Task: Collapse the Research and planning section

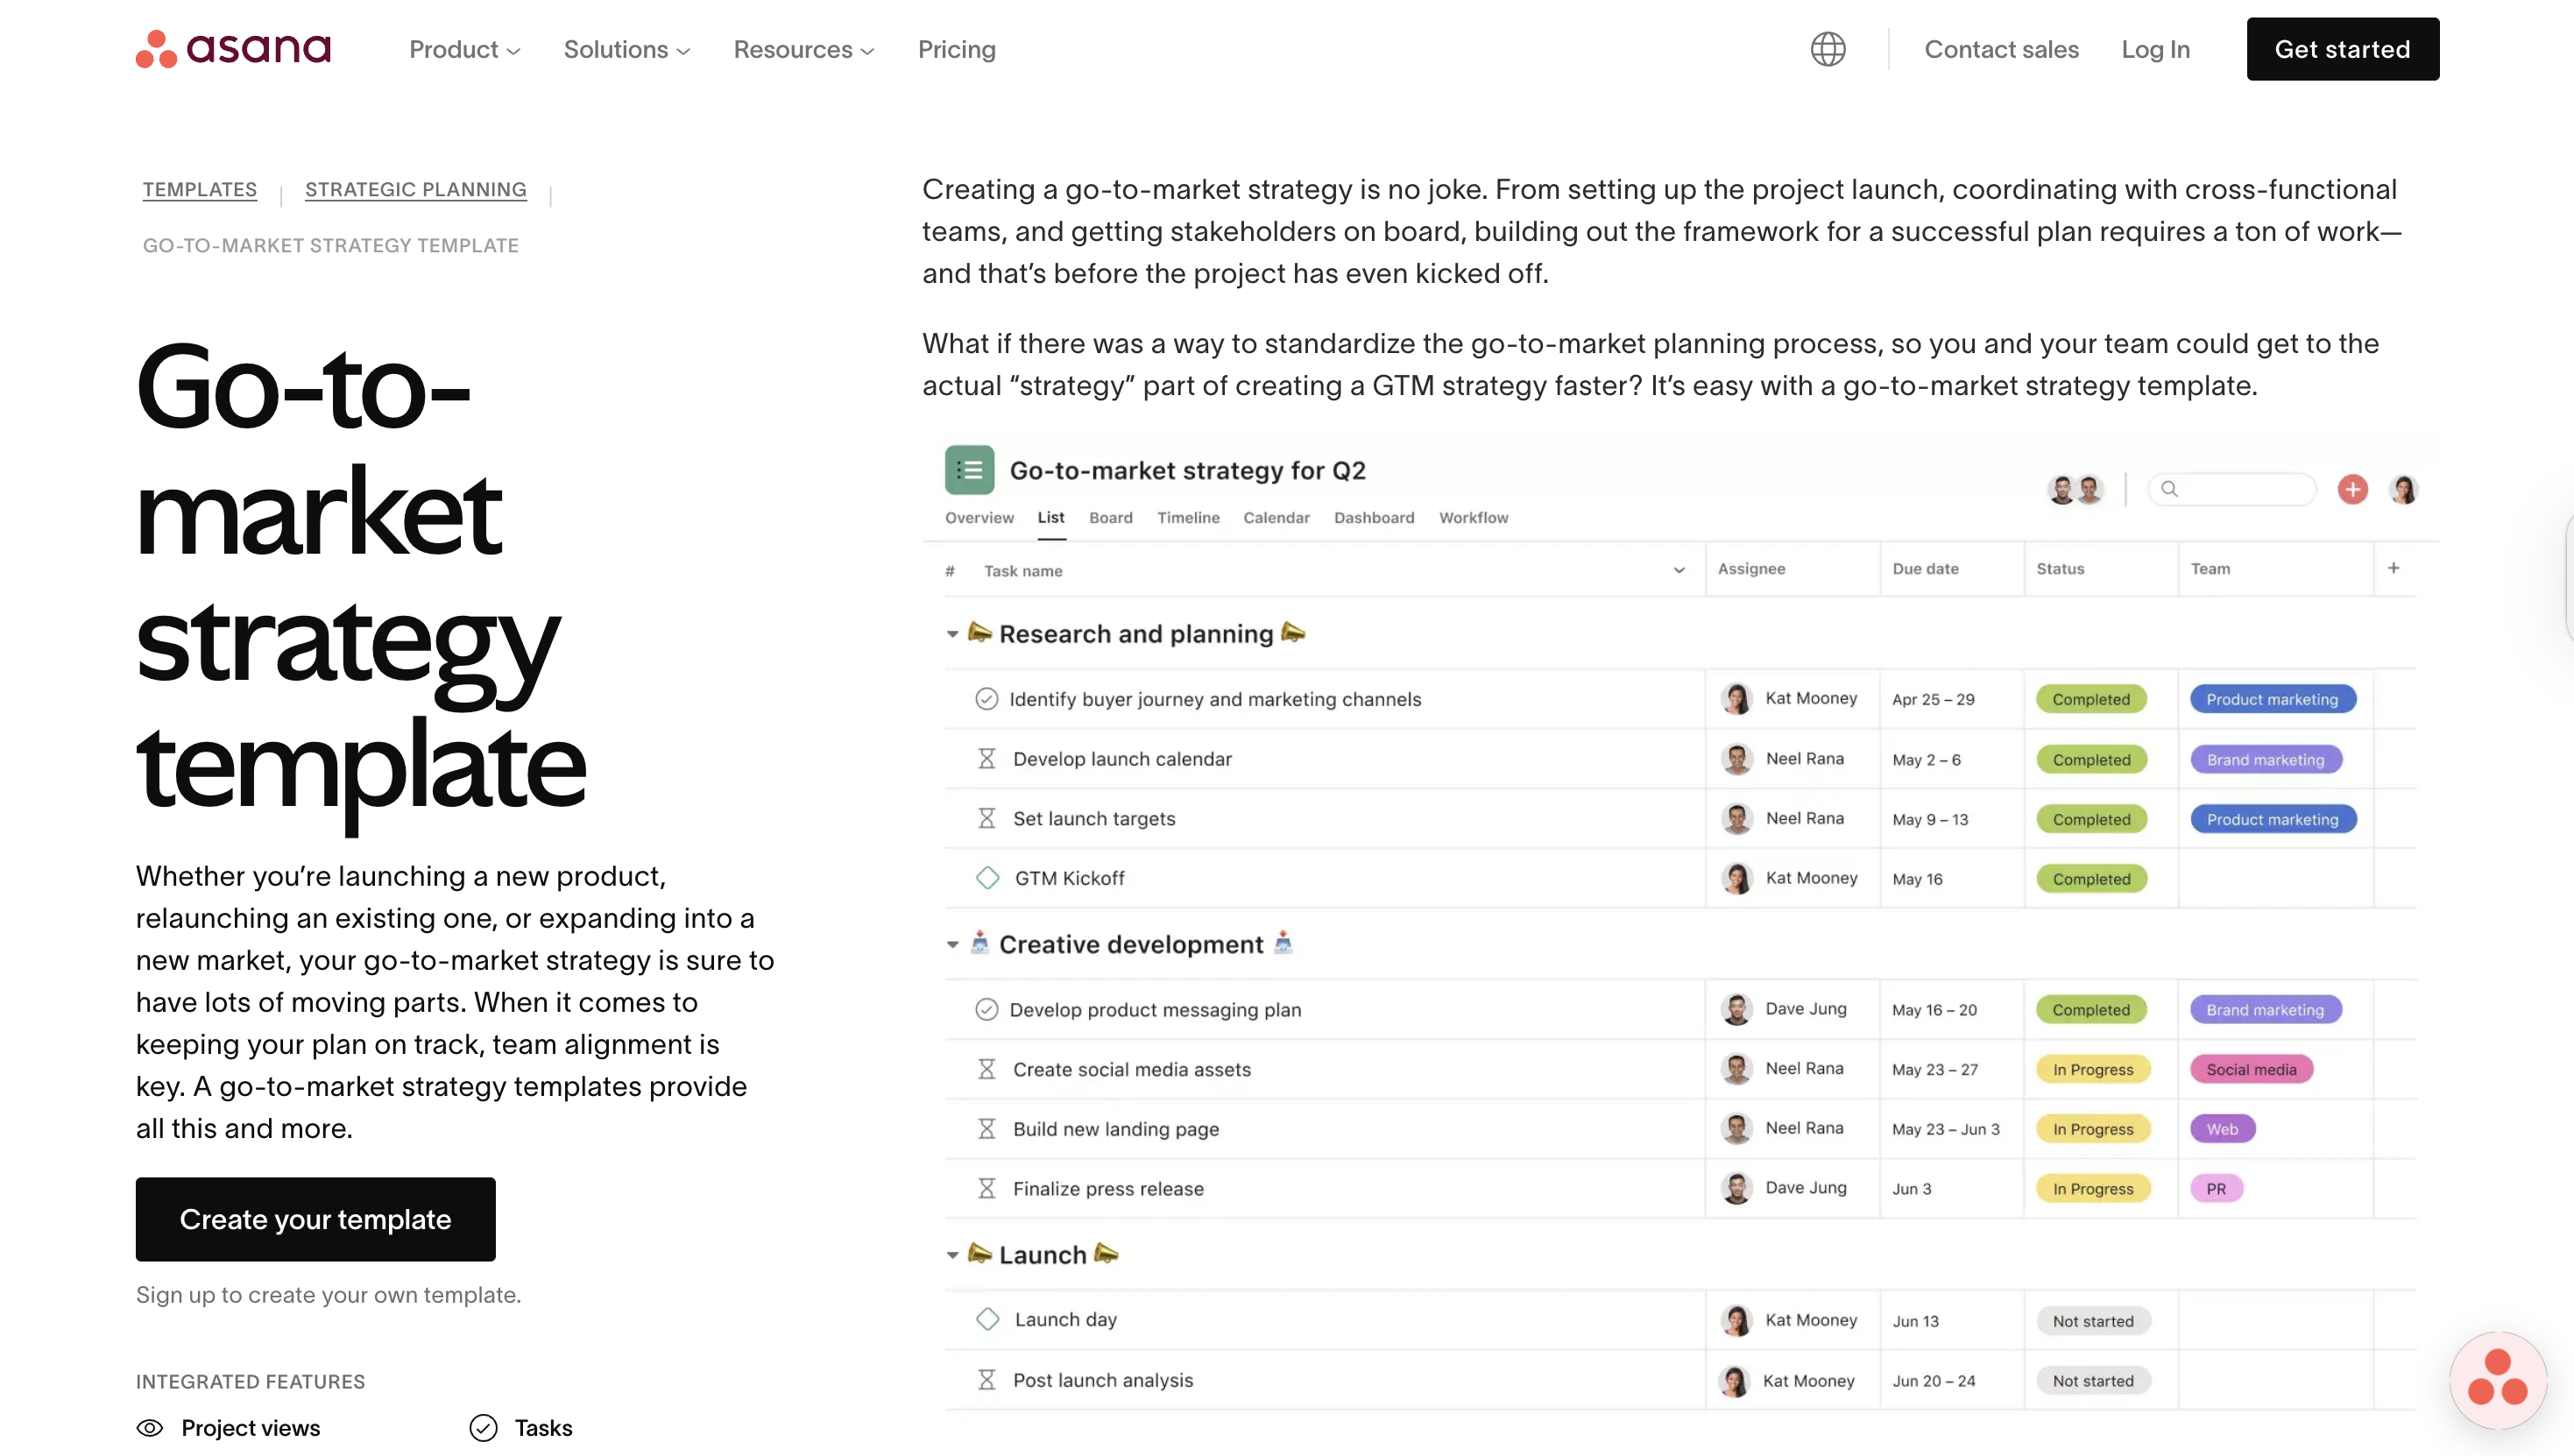Action: click(x=952, y=634)
